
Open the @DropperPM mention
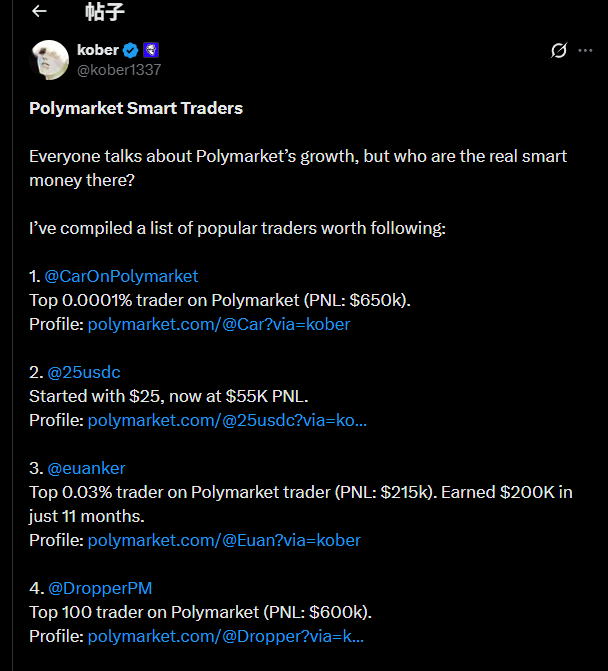(99, 588)
